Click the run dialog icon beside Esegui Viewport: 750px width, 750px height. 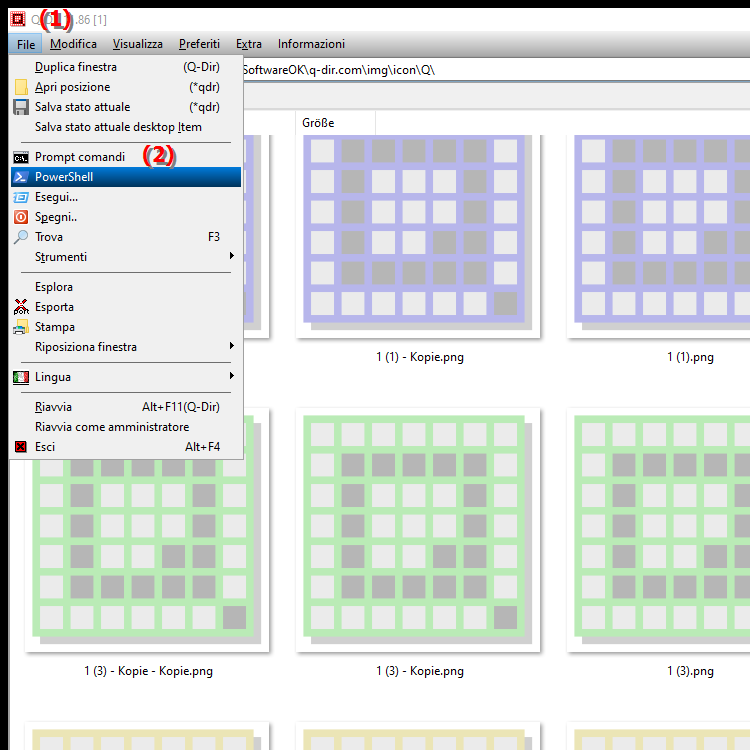(x=21, y=197)
